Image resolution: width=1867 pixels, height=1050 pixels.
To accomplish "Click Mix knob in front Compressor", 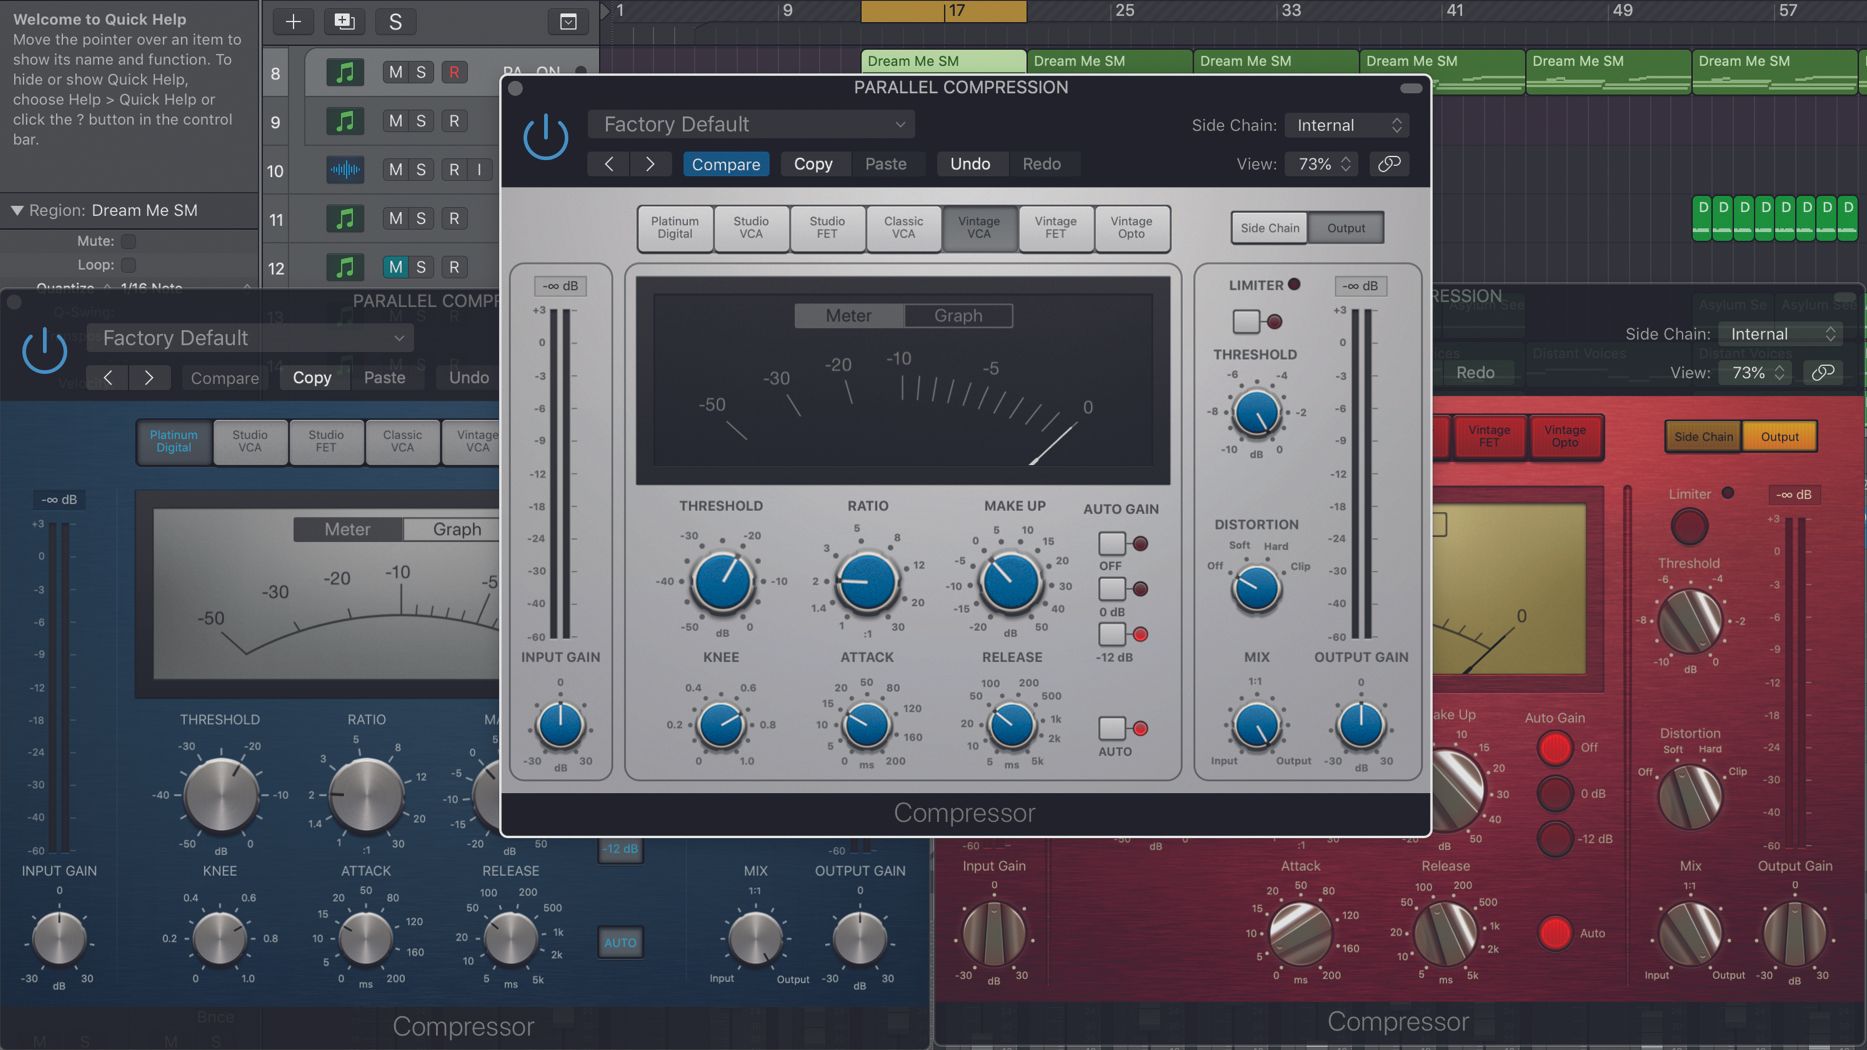I will coord(1256,727).
